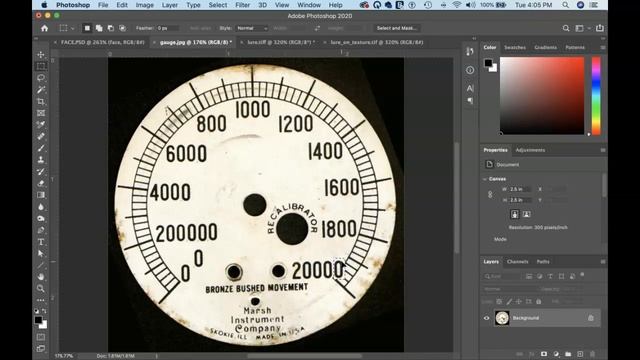Select the Eraser tool

point(41,183)
